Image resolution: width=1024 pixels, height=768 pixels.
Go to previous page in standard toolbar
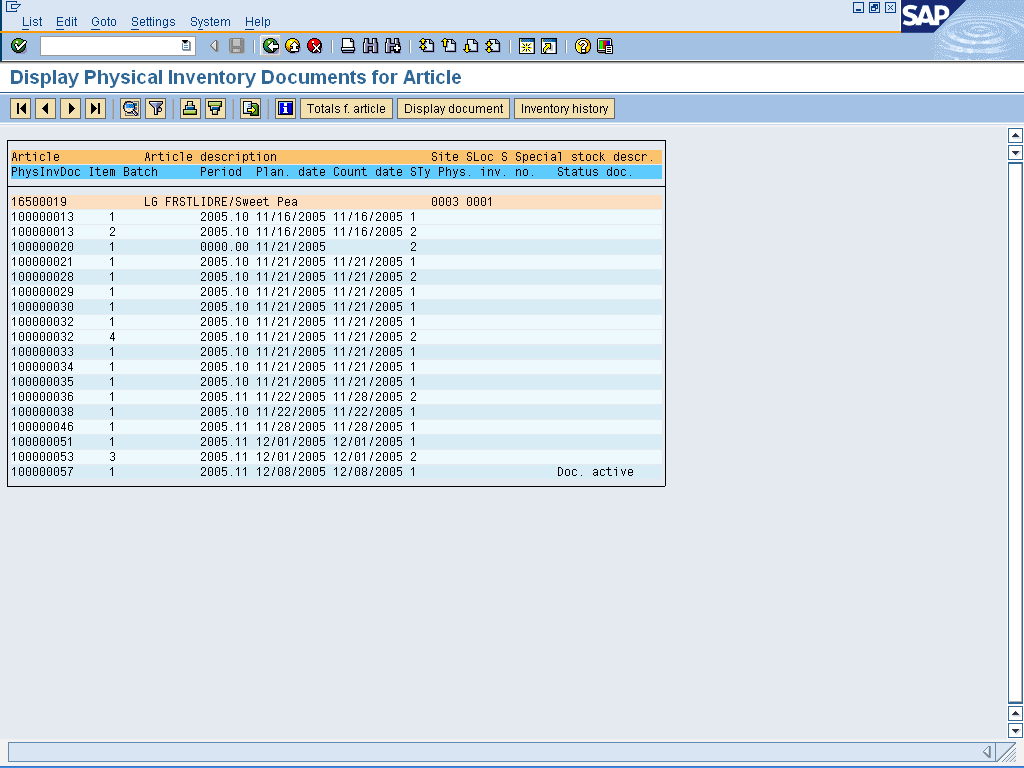pyautogui.click(x=449, y=46)
